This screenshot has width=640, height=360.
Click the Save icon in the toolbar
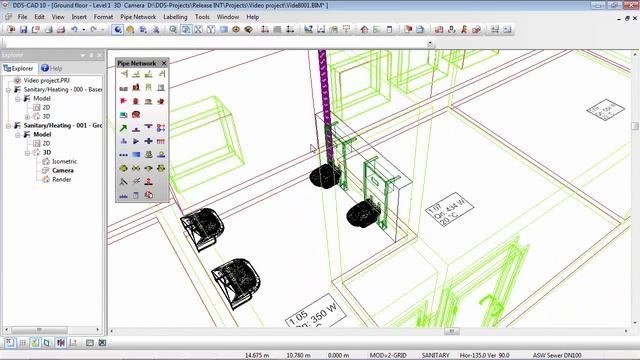[23, 29]
